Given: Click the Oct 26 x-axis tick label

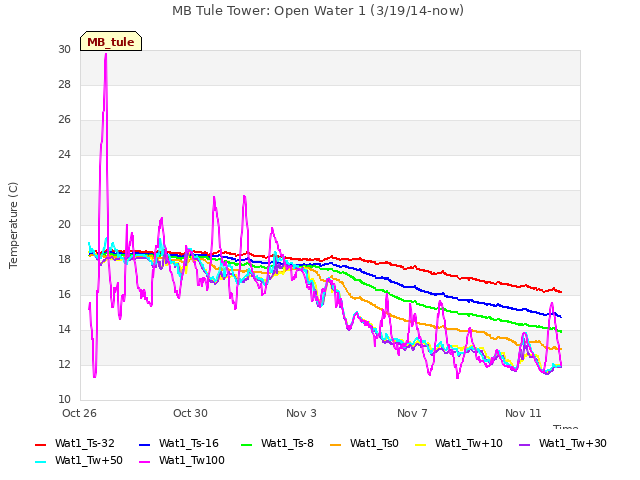Looking at the screenshot, I should pos(79,413).
